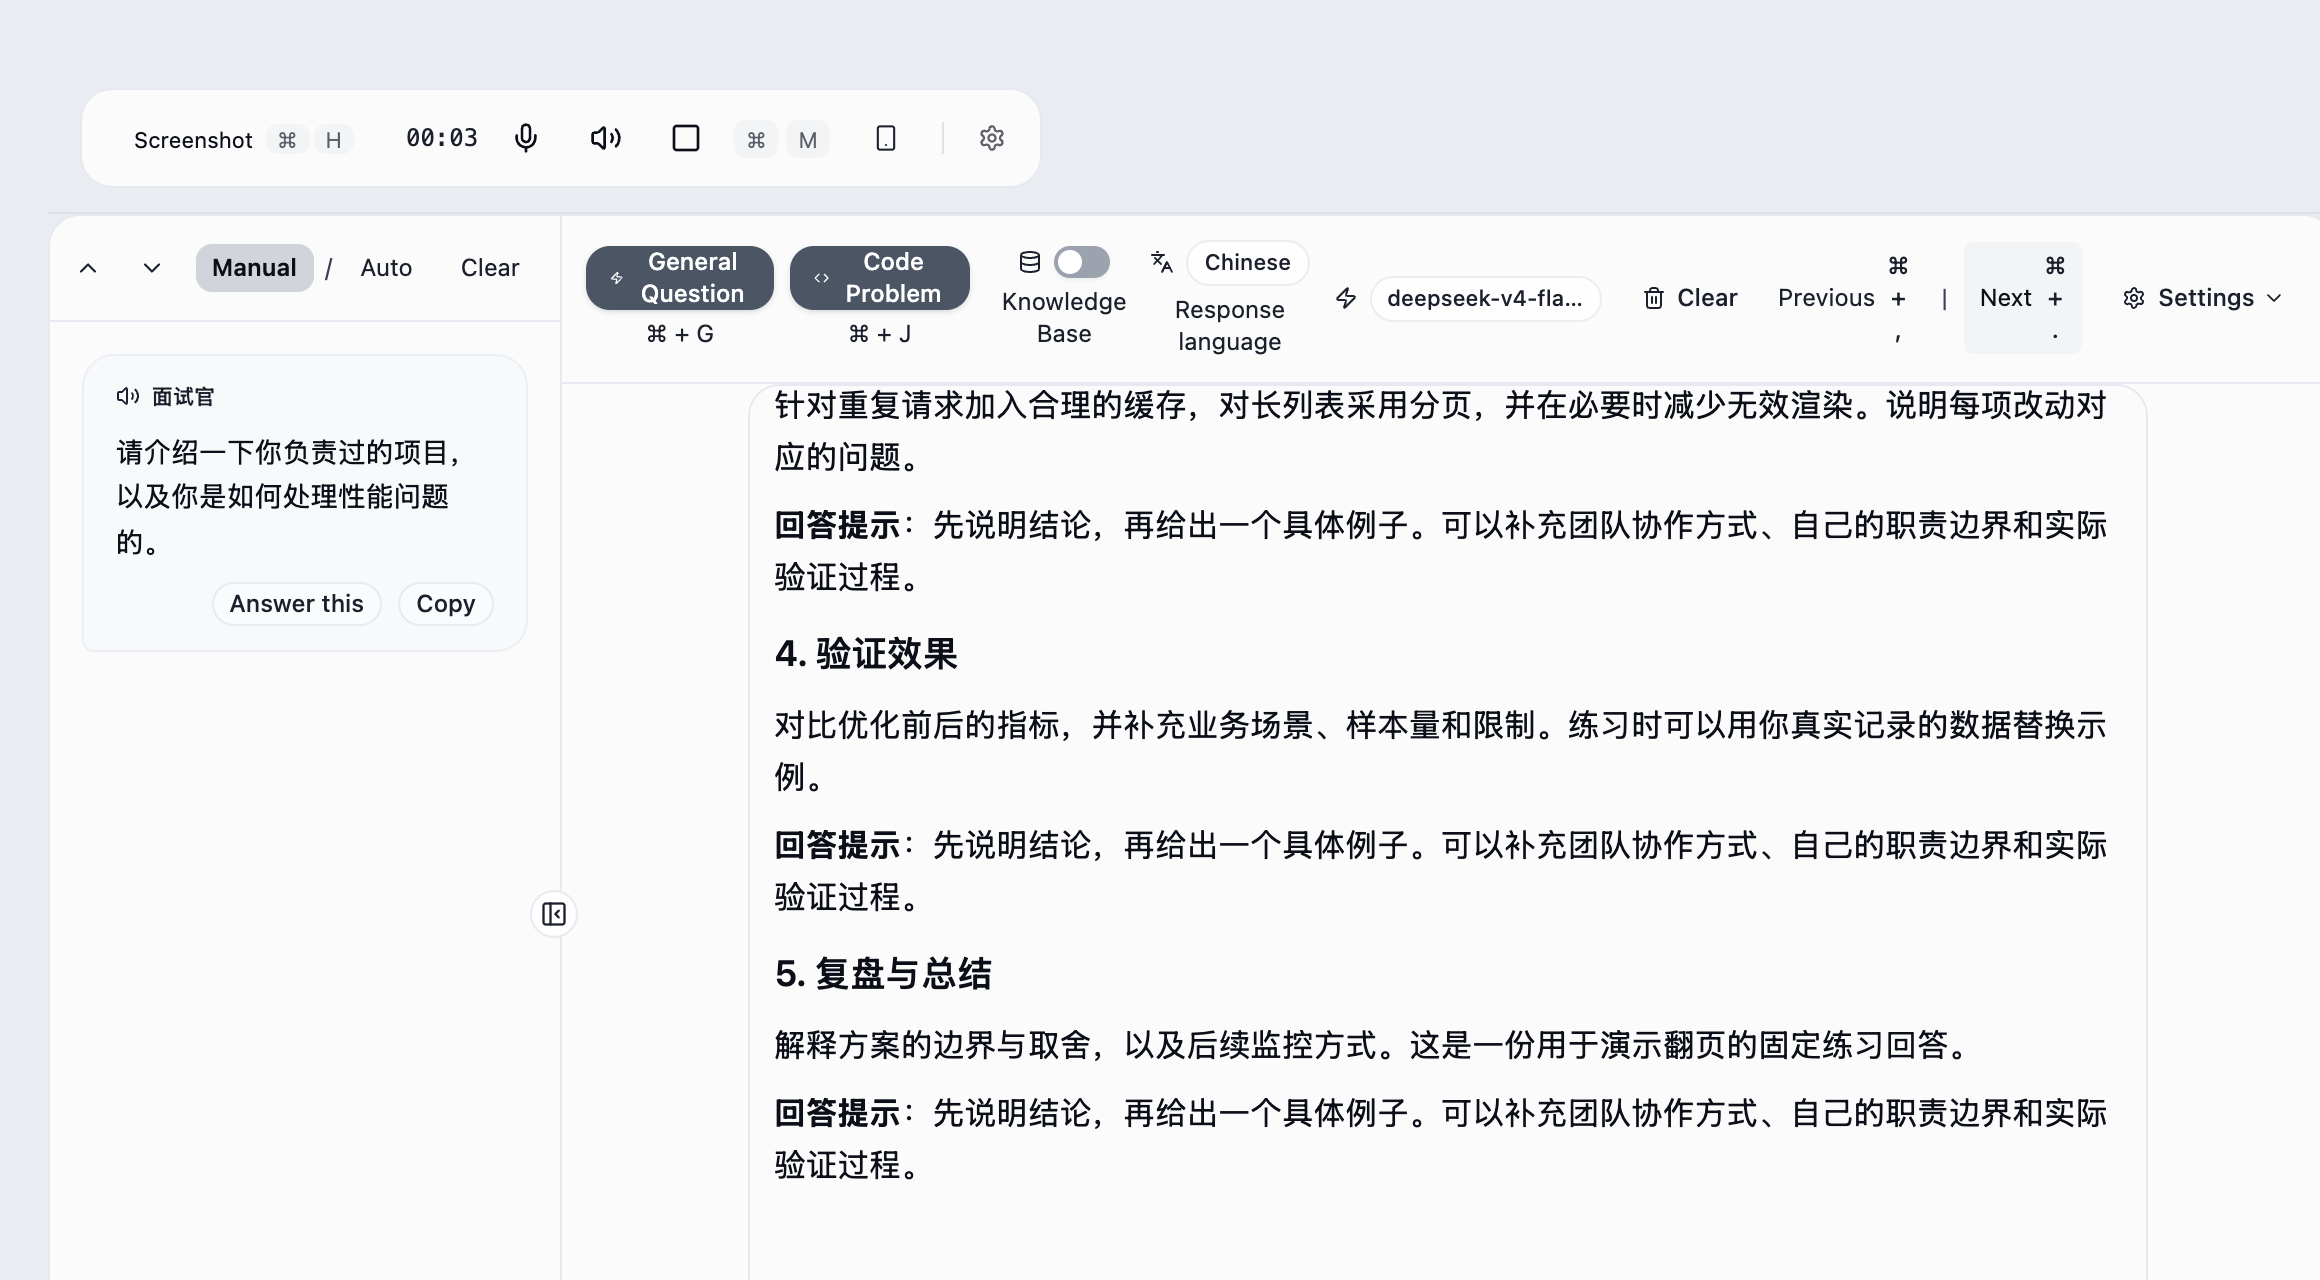Open the gear settings in floating toolbar

point(992,138)
